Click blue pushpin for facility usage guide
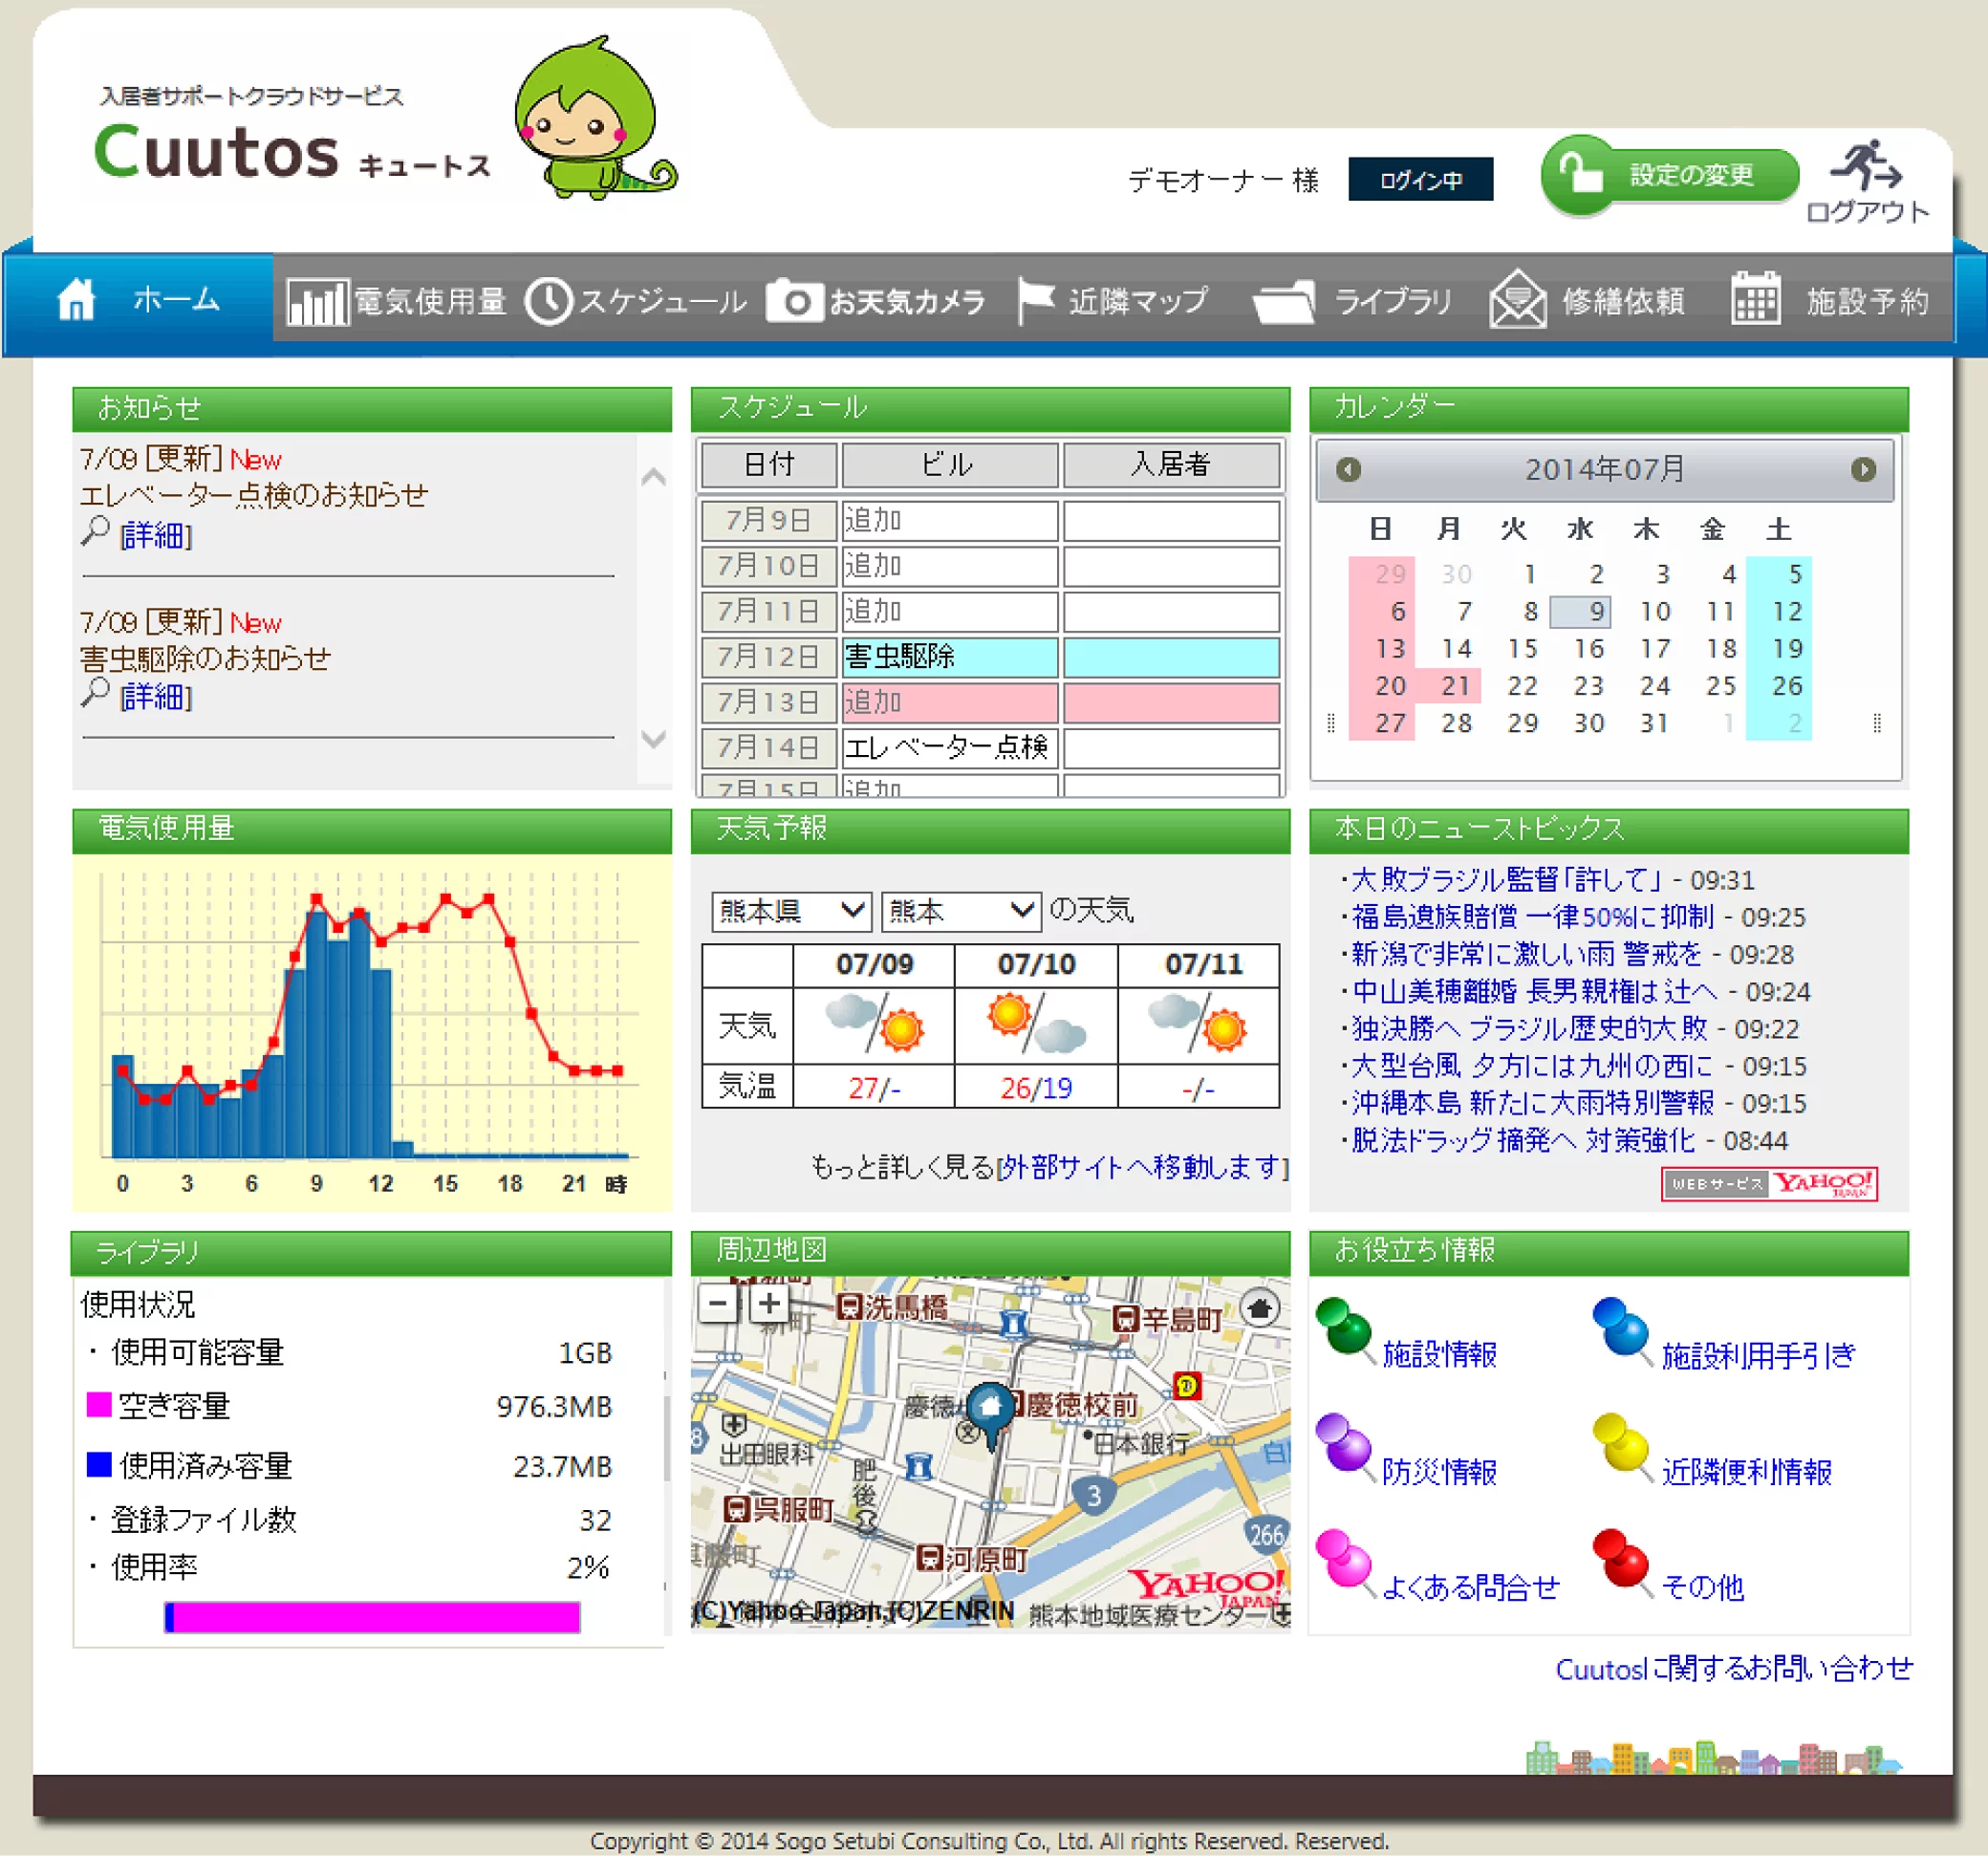Screen dimensions: 1988x1856 (1621, 1329)
